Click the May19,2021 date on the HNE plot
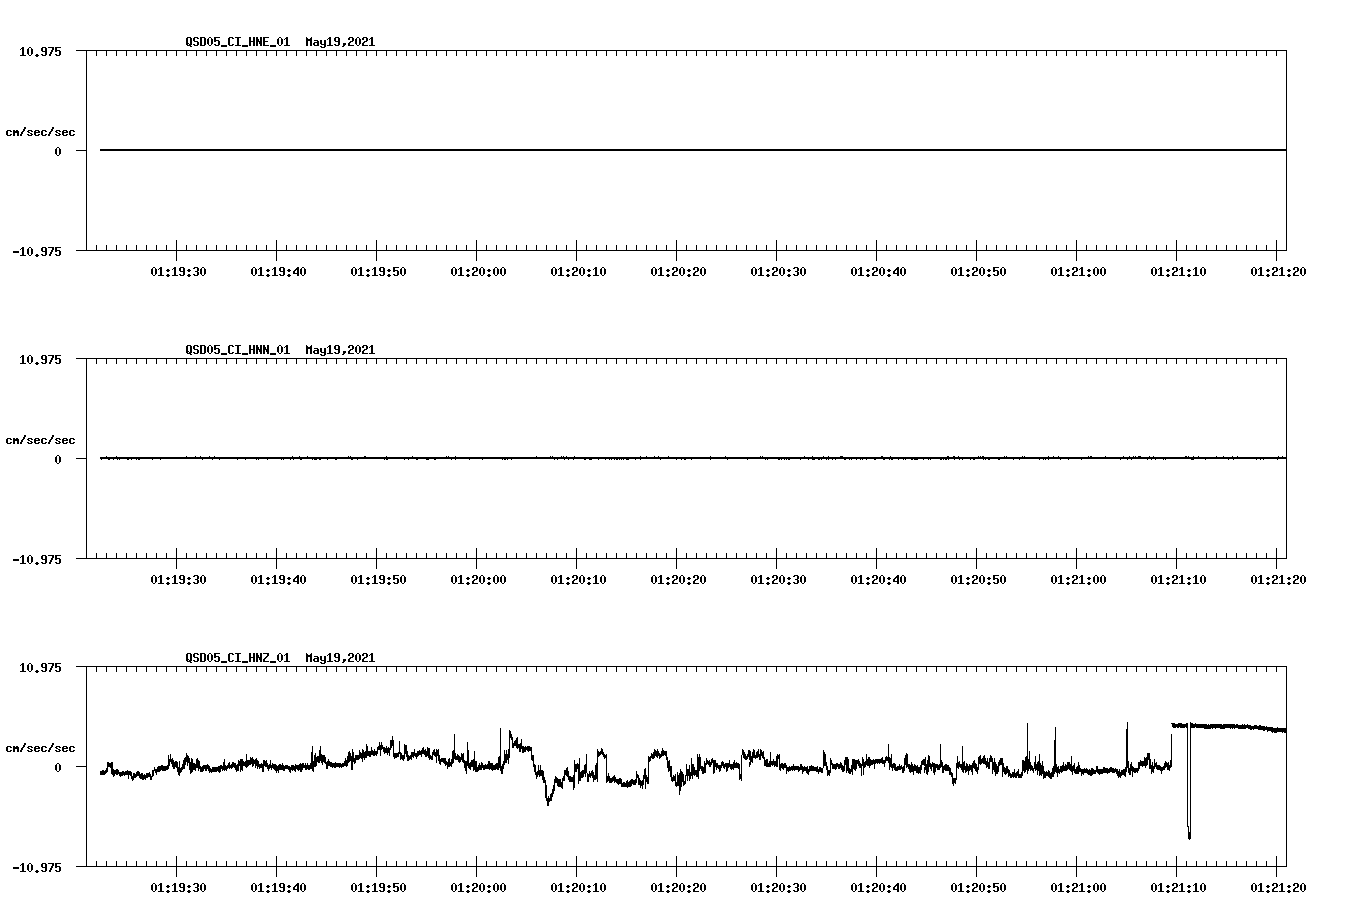 click(x=339, y=43)
